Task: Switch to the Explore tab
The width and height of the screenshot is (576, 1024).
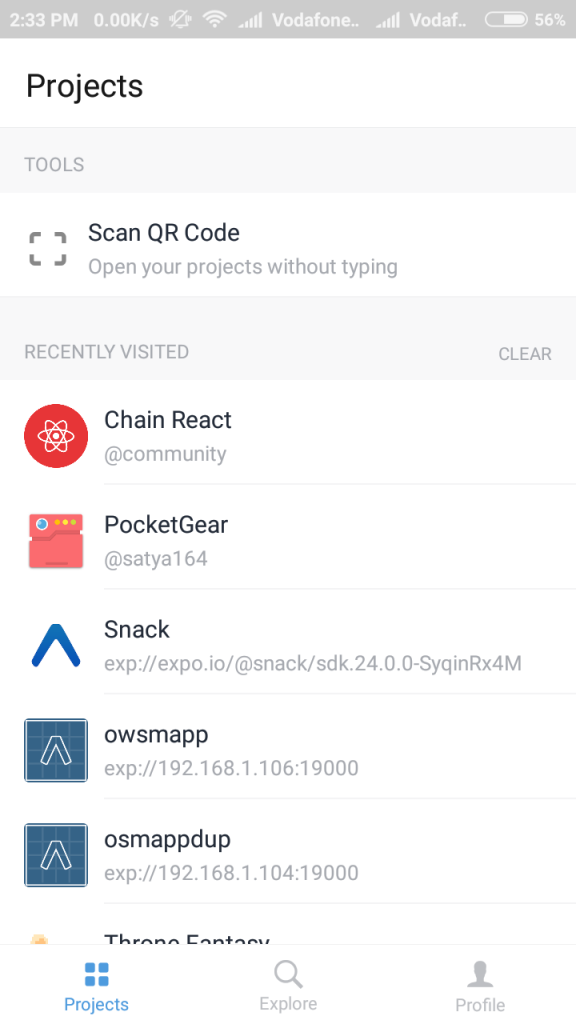Action: pos(288,985)
